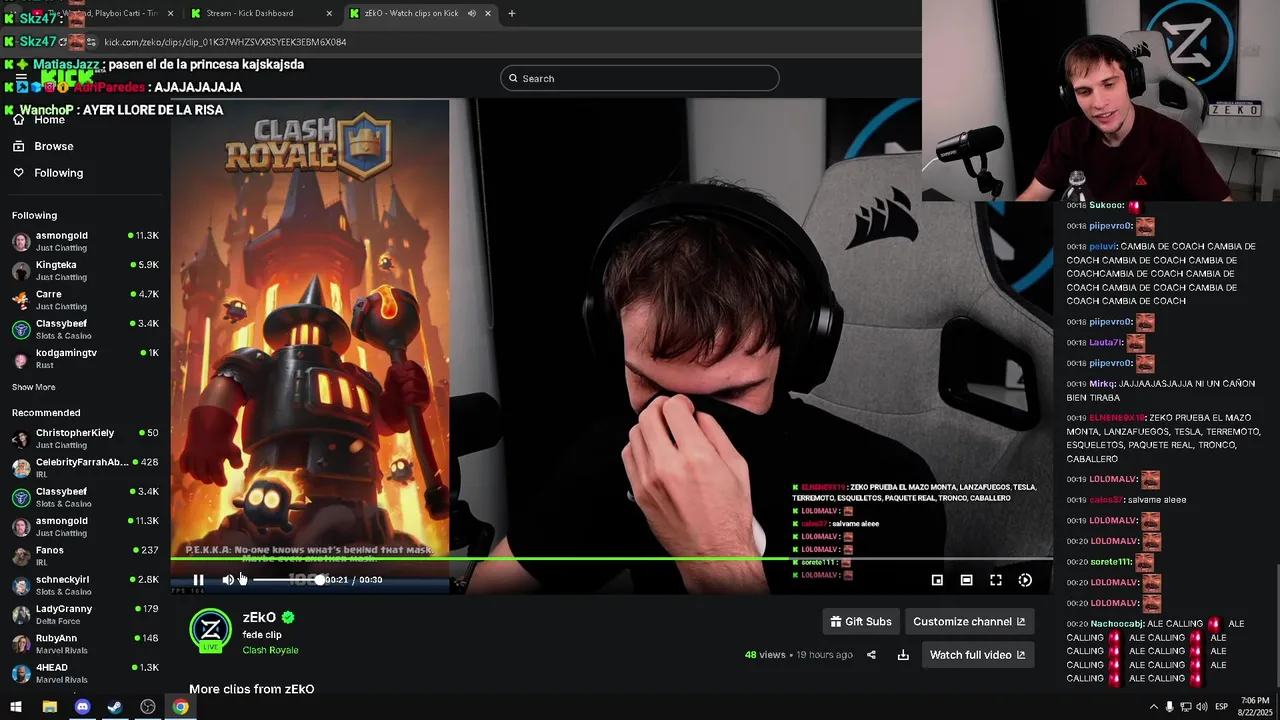Screen dimensions: 1280x720
Task: Show hidden system tray icons
Action: click(1153, 707)
